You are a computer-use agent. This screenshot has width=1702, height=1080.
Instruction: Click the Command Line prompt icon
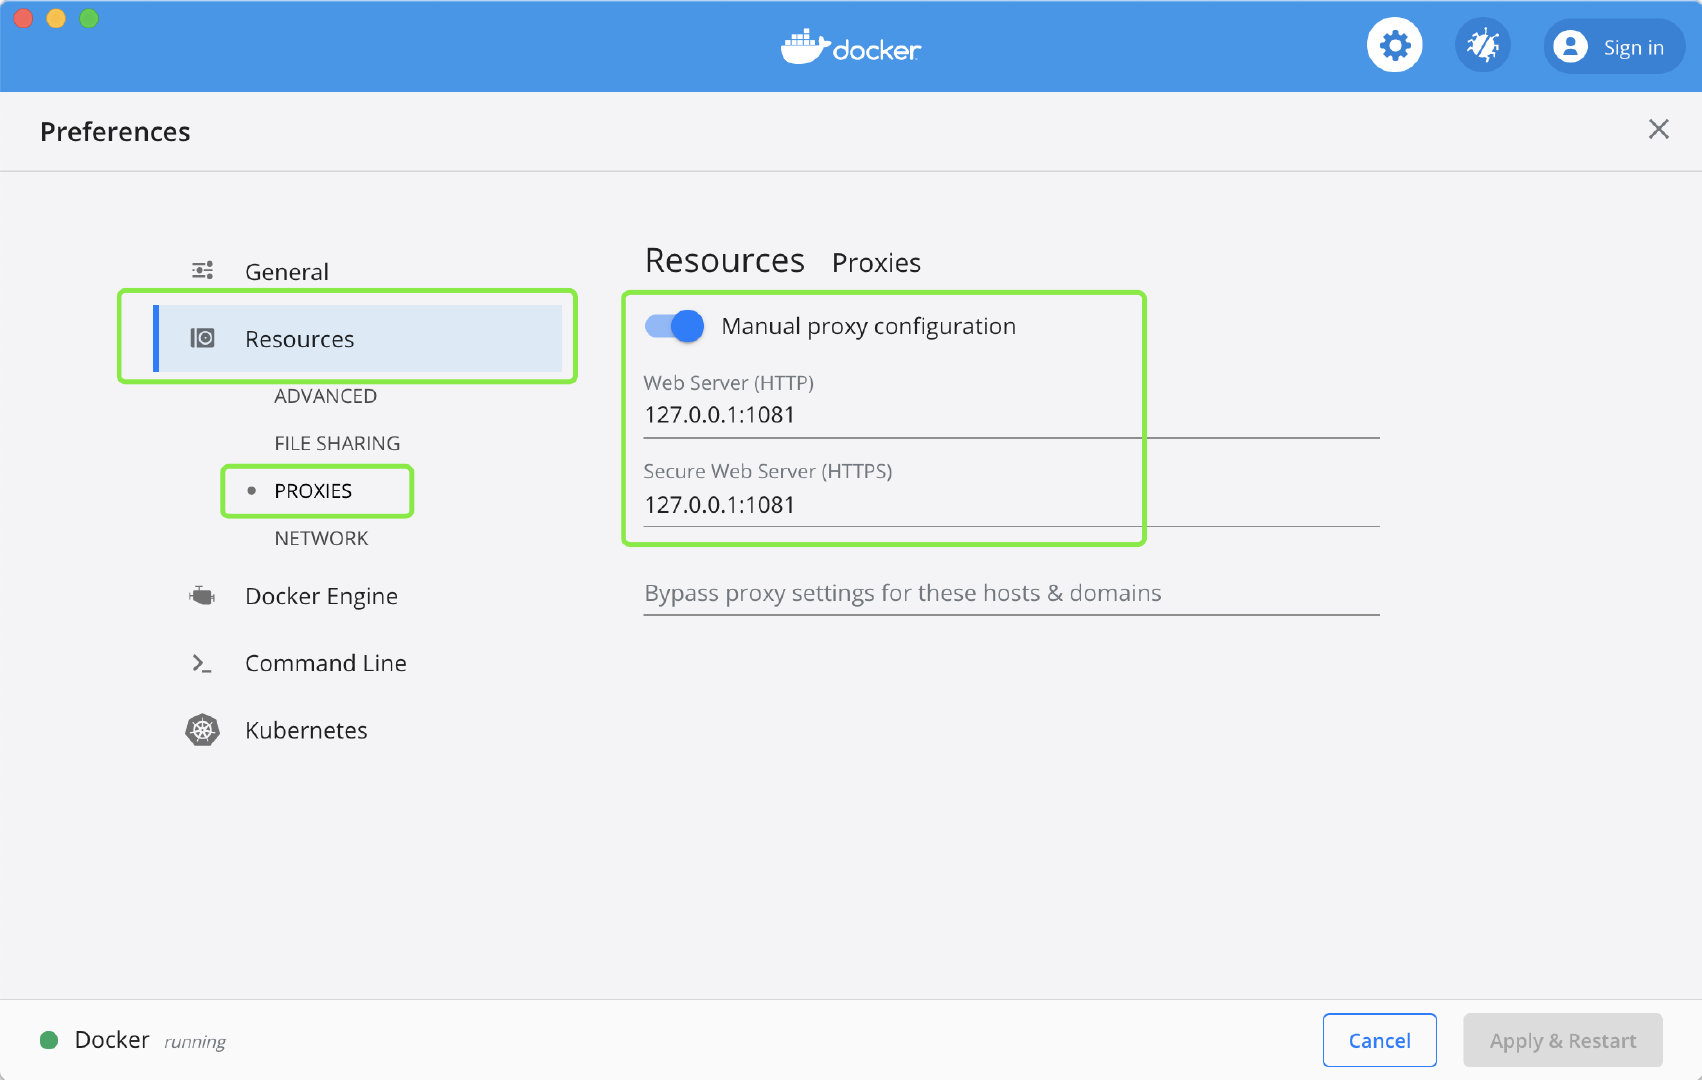click(202, 663)
